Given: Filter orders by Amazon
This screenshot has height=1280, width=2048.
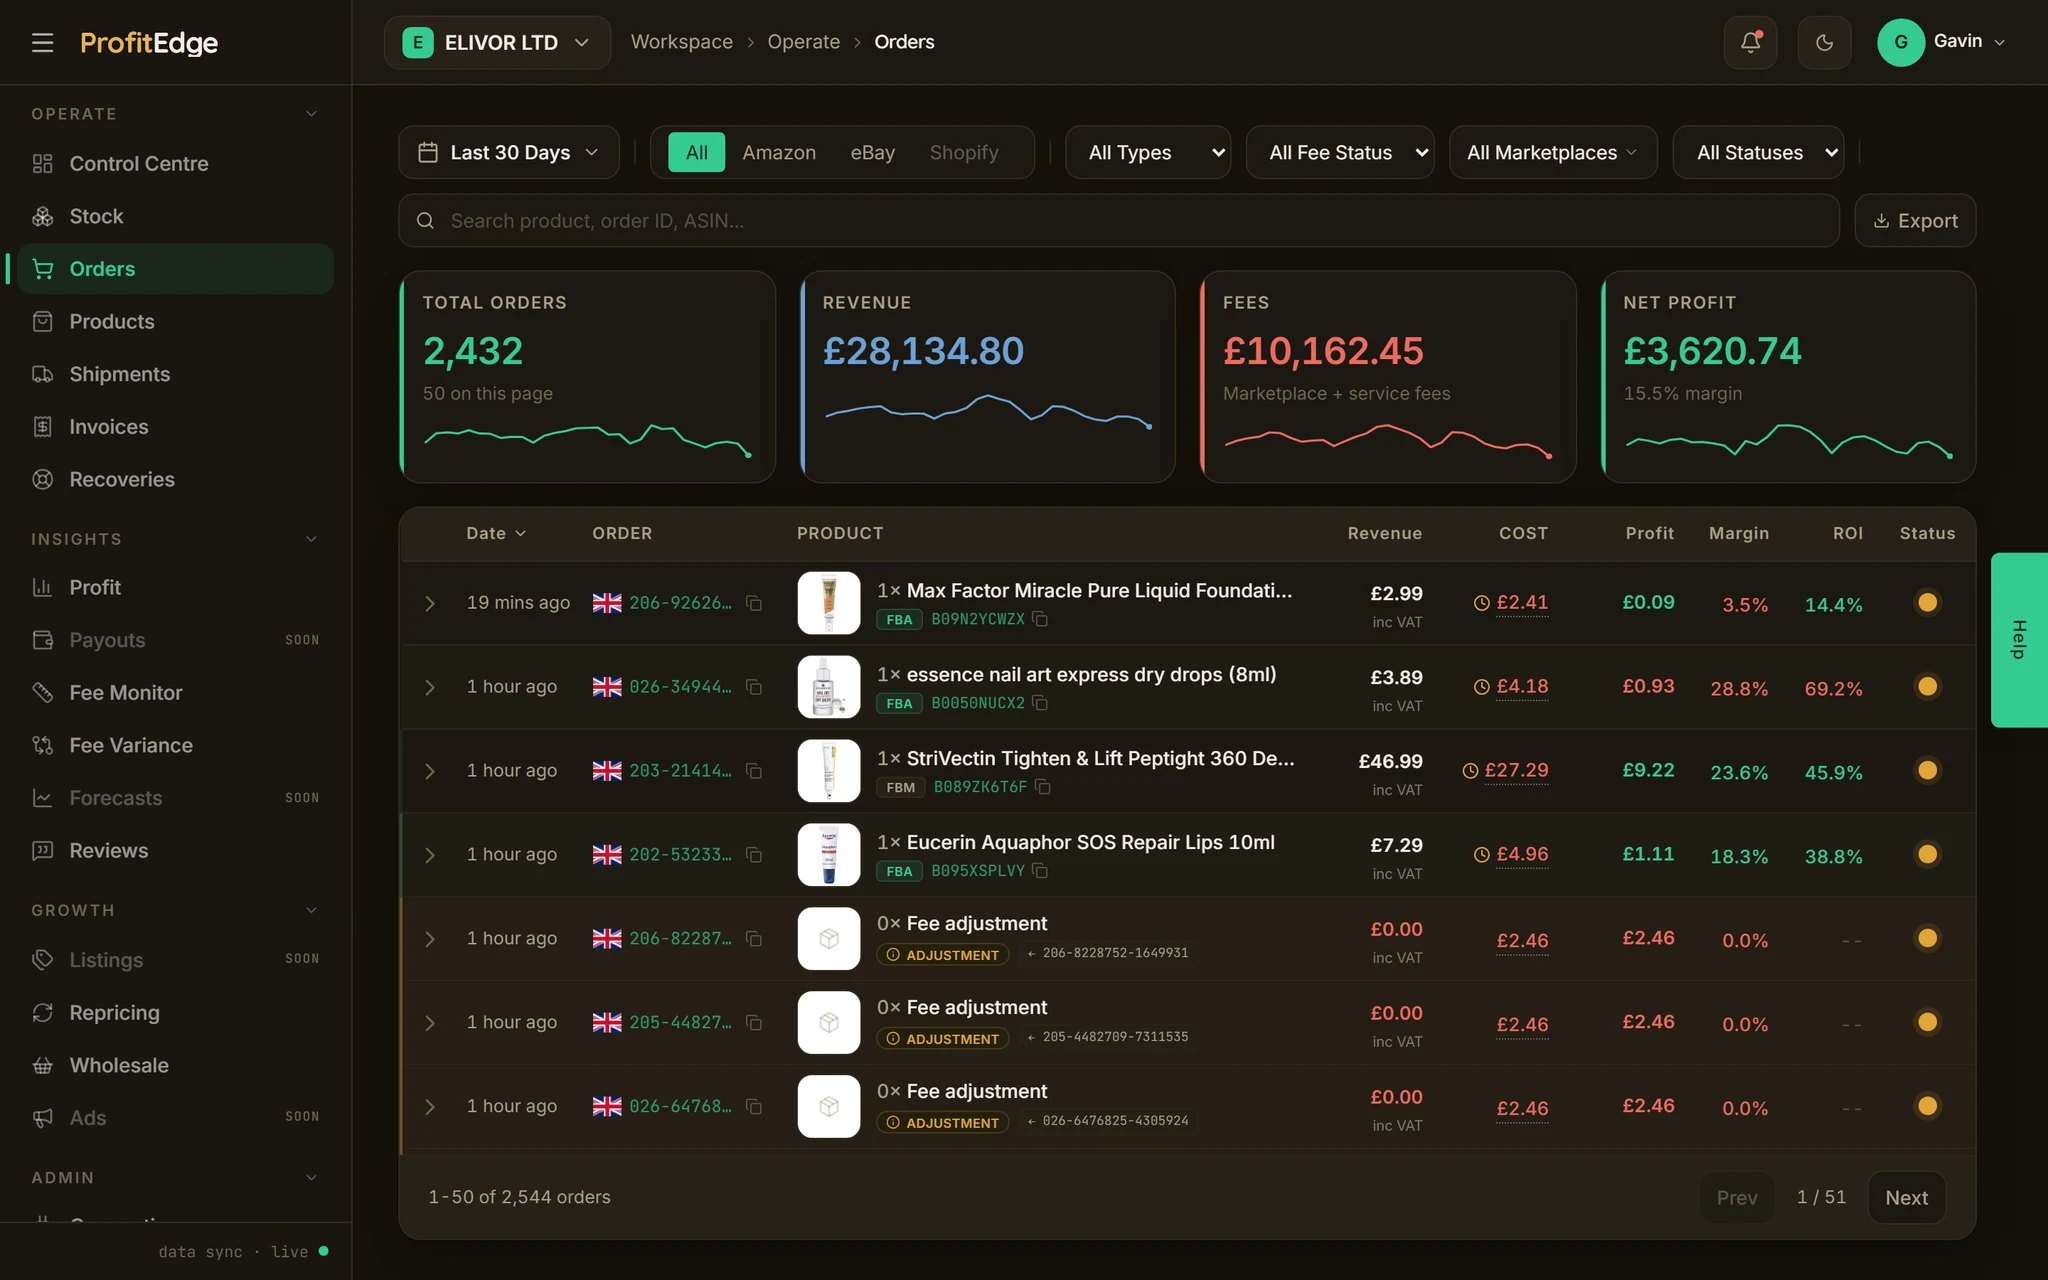Looking at the screenshot, I should click(x=779, y=152).
